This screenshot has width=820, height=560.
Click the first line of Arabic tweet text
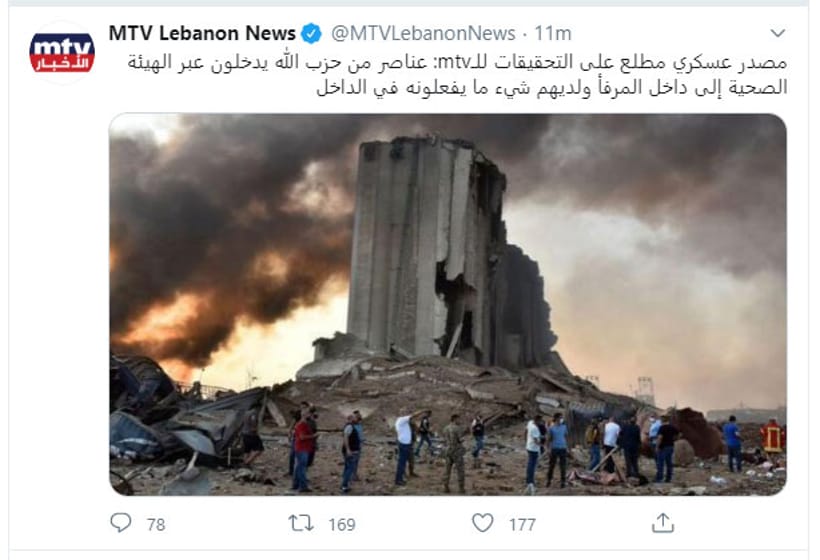pyautogui.click(x=458, y=63)
